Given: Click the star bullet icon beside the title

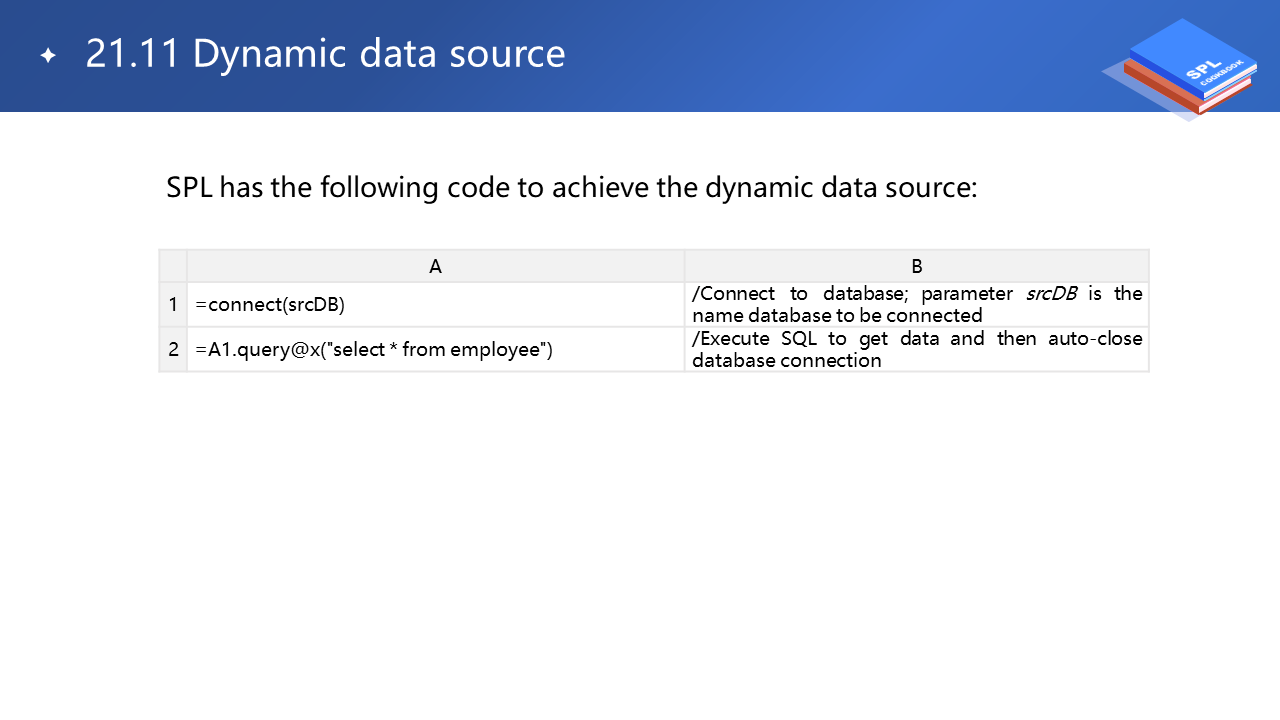Looking at the screenshot, I should click(48, 56).
